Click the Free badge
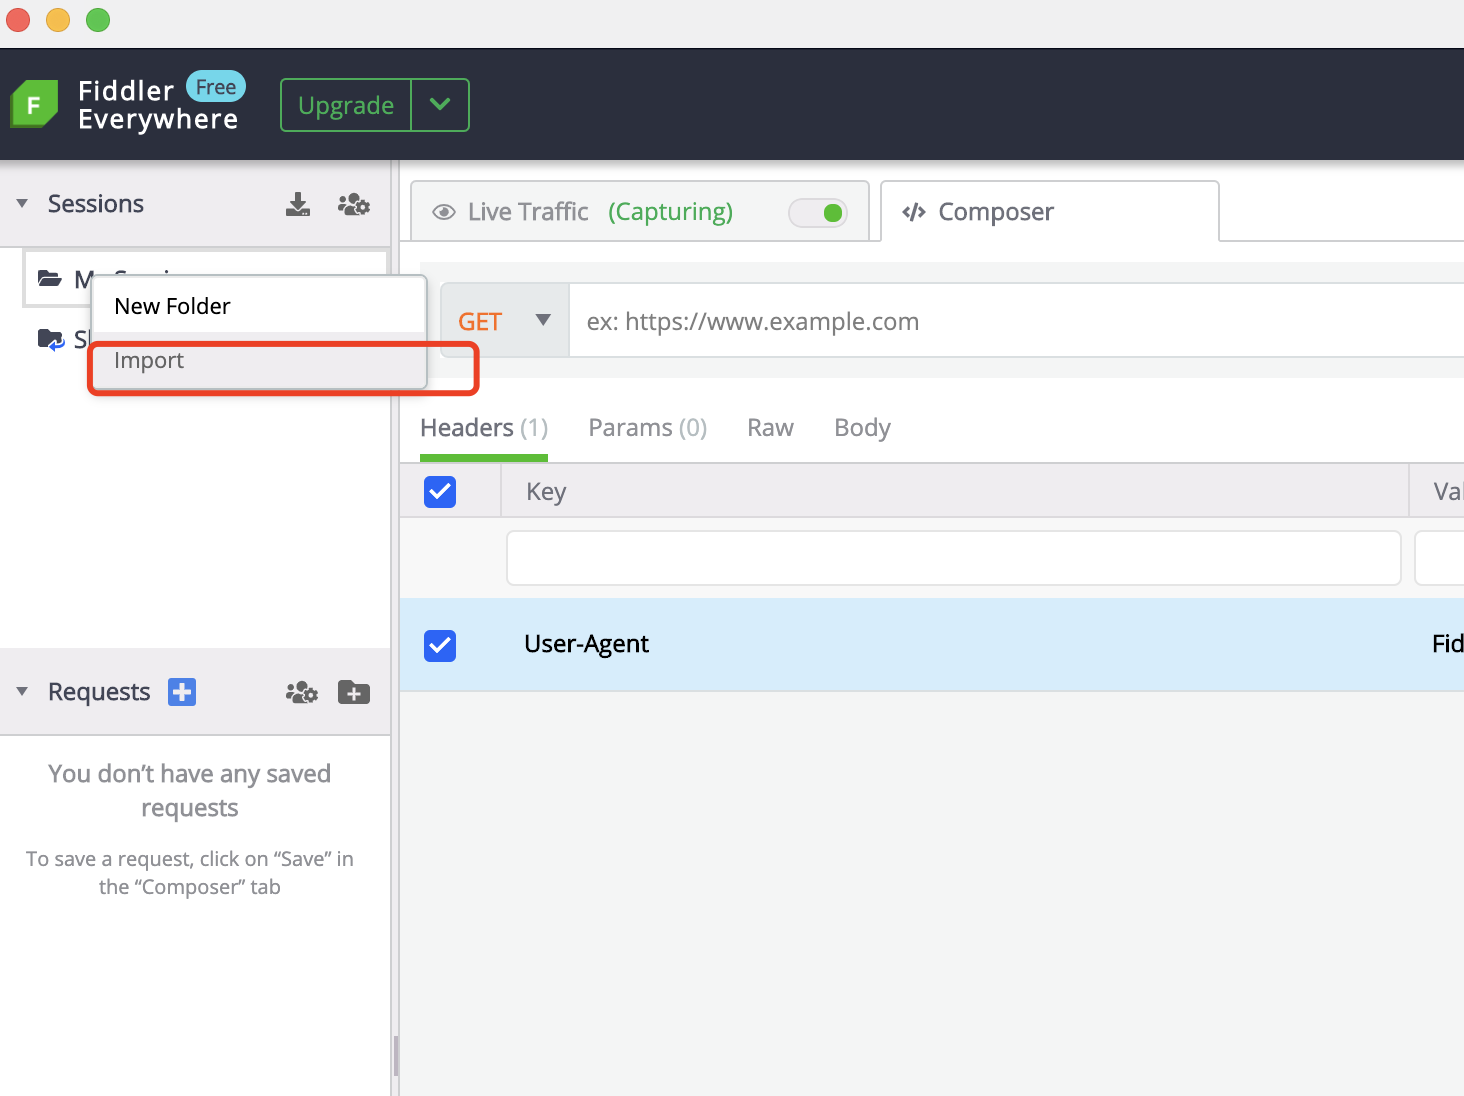This screenshot has height=1096, width=1464. click(x=216, y=87)
